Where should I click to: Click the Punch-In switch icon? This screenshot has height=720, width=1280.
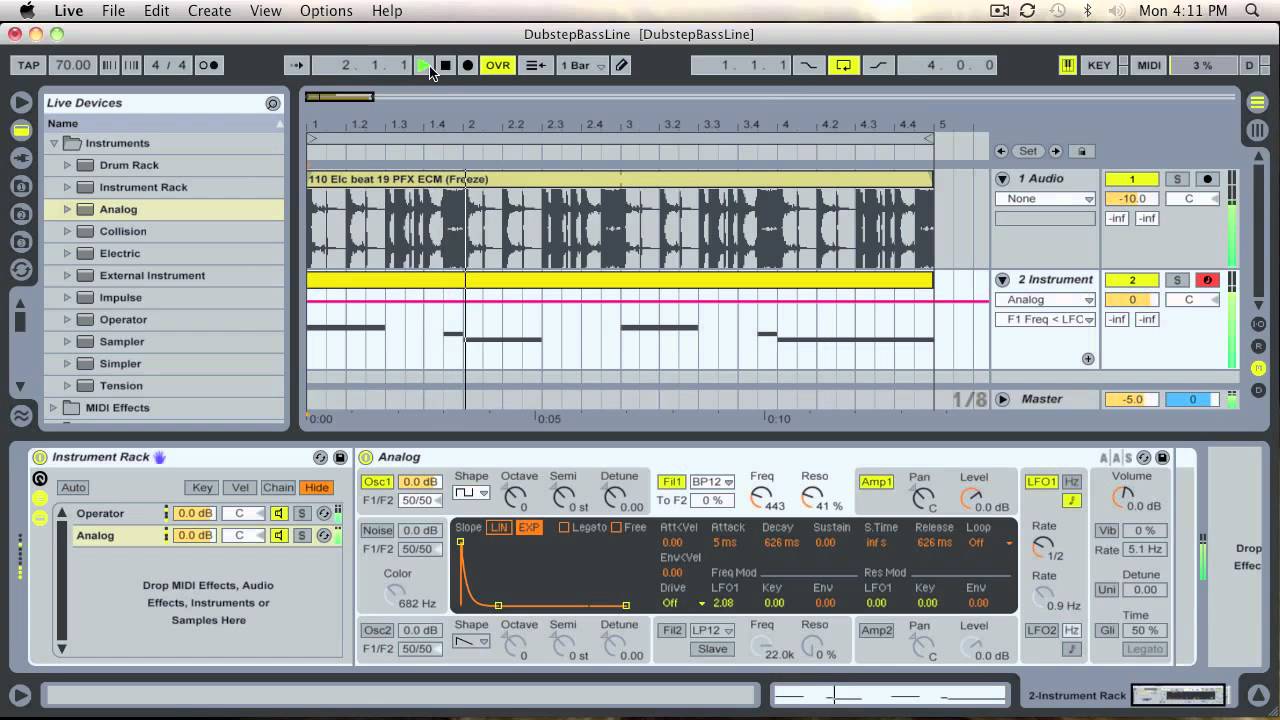coord(808,65)
